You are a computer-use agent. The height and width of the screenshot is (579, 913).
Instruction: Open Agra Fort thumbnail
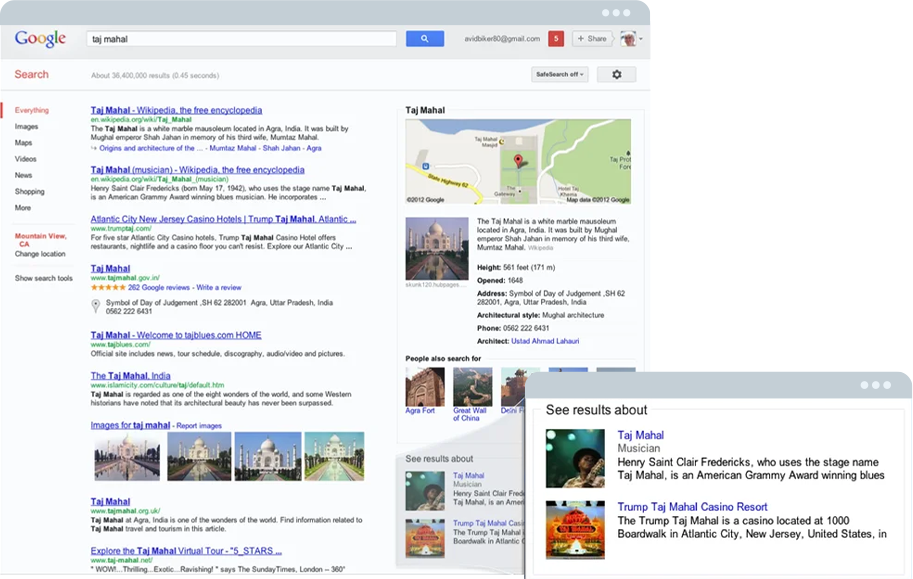424,387
